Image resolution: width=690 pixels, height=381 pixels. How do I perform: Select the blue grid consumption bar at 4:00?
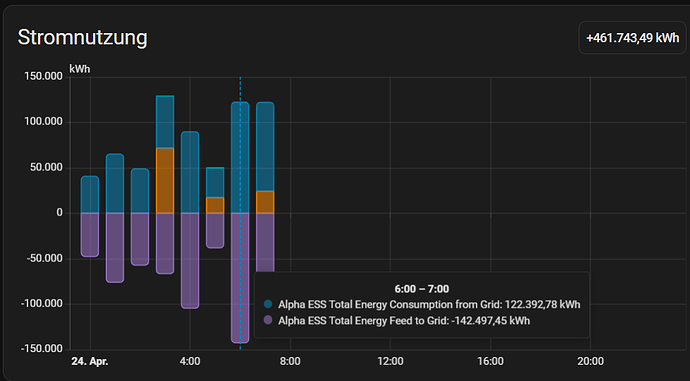pos(190,172)
